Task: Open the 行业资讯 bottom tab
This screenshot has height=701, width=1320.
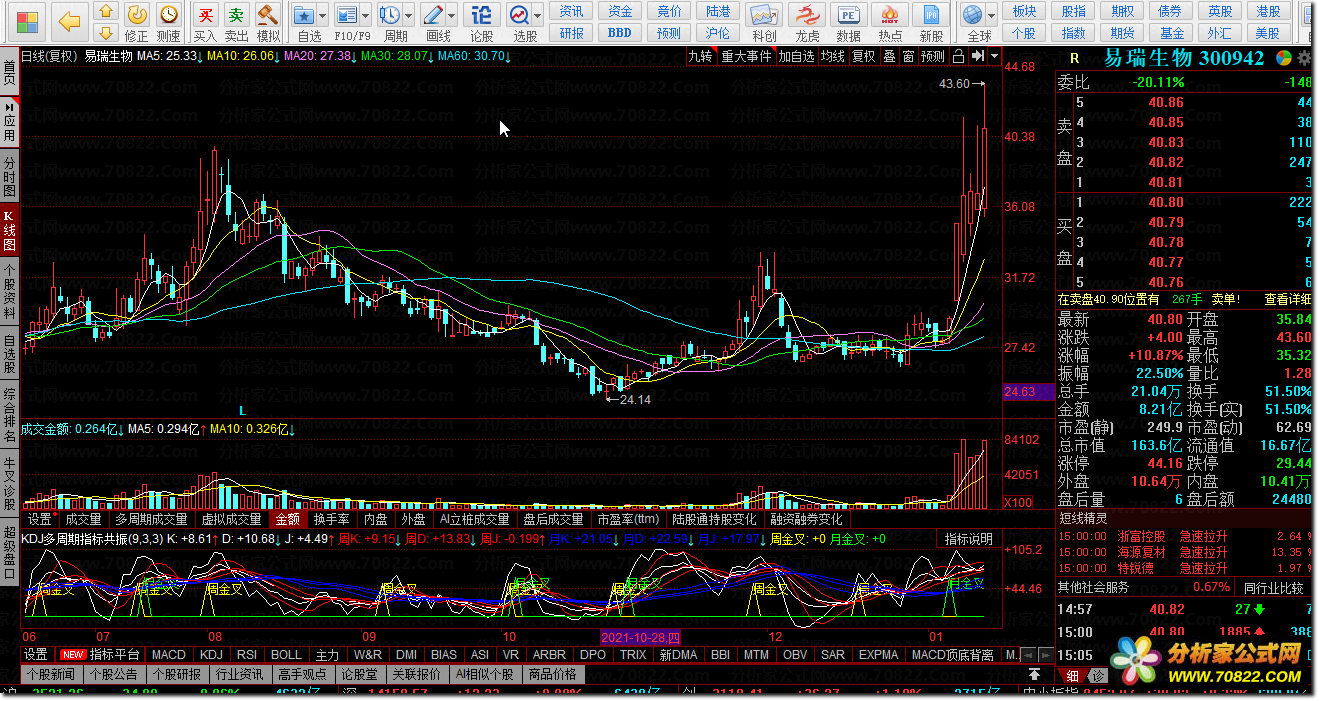Action: [241, 675]
